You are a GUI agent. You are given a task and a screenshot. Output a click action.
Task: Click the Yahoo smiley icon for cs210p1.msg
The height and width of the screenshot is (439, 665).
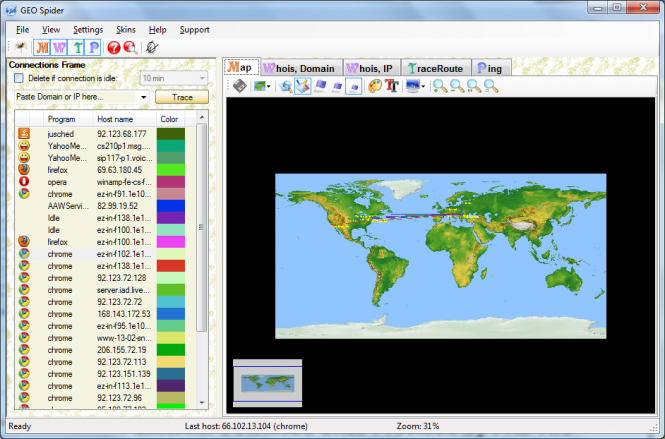24,145
